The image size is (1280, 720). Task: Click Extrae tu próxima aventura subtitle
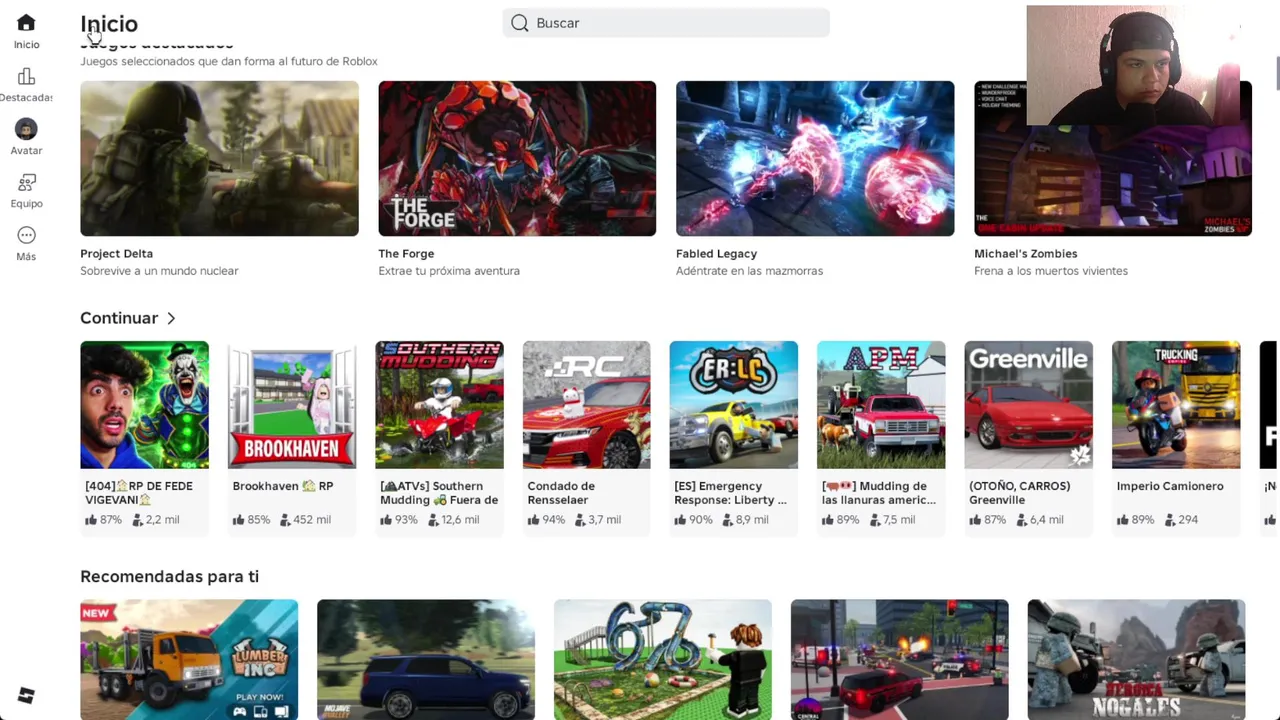click(x=449, y=271)
